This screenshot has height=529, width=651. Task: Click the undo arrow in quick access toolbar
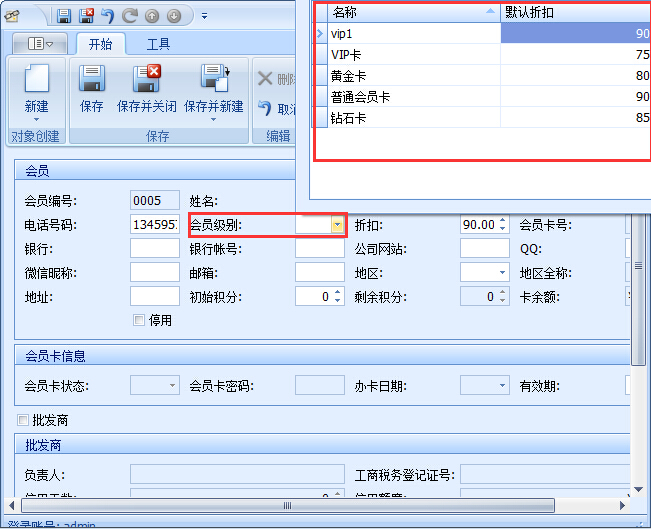tap(108, 16)
